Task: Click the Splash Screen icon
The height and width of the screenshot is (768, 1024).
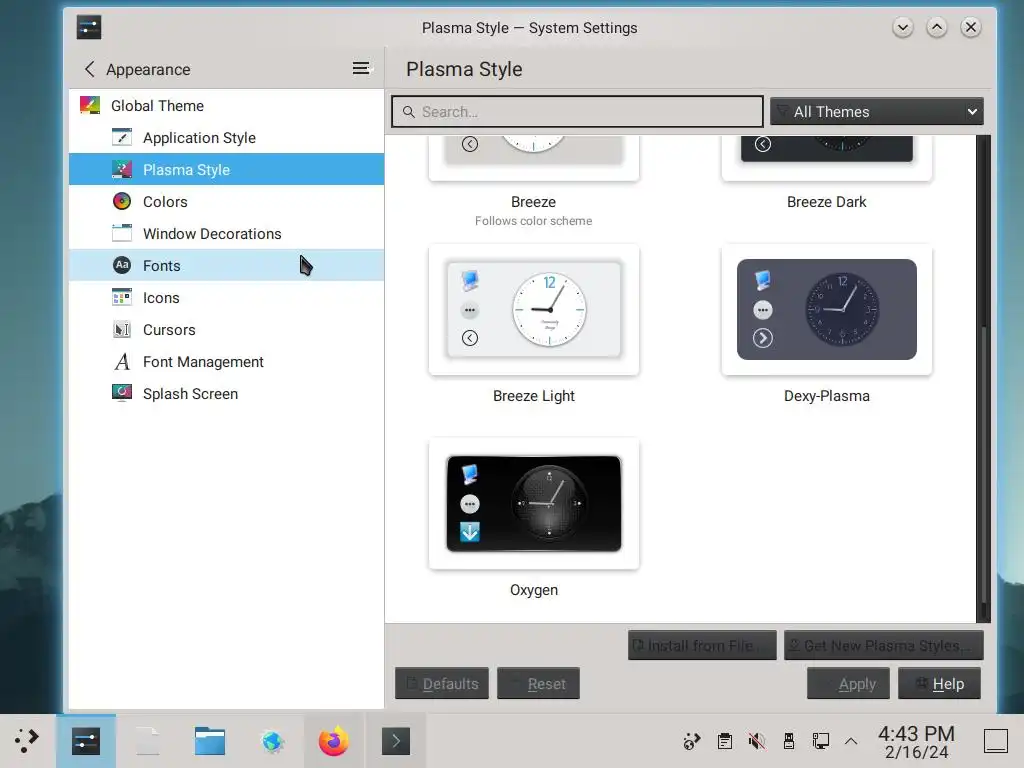Action: pos(121,393)
